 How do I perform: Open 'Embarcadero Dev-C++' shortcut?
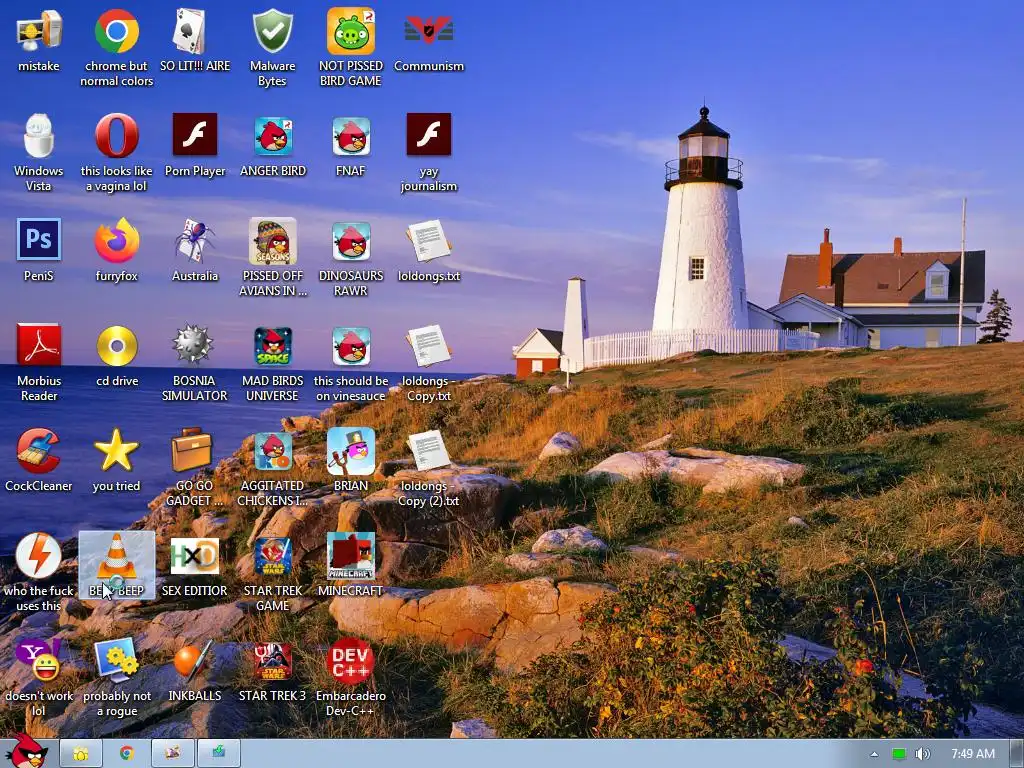351,661
